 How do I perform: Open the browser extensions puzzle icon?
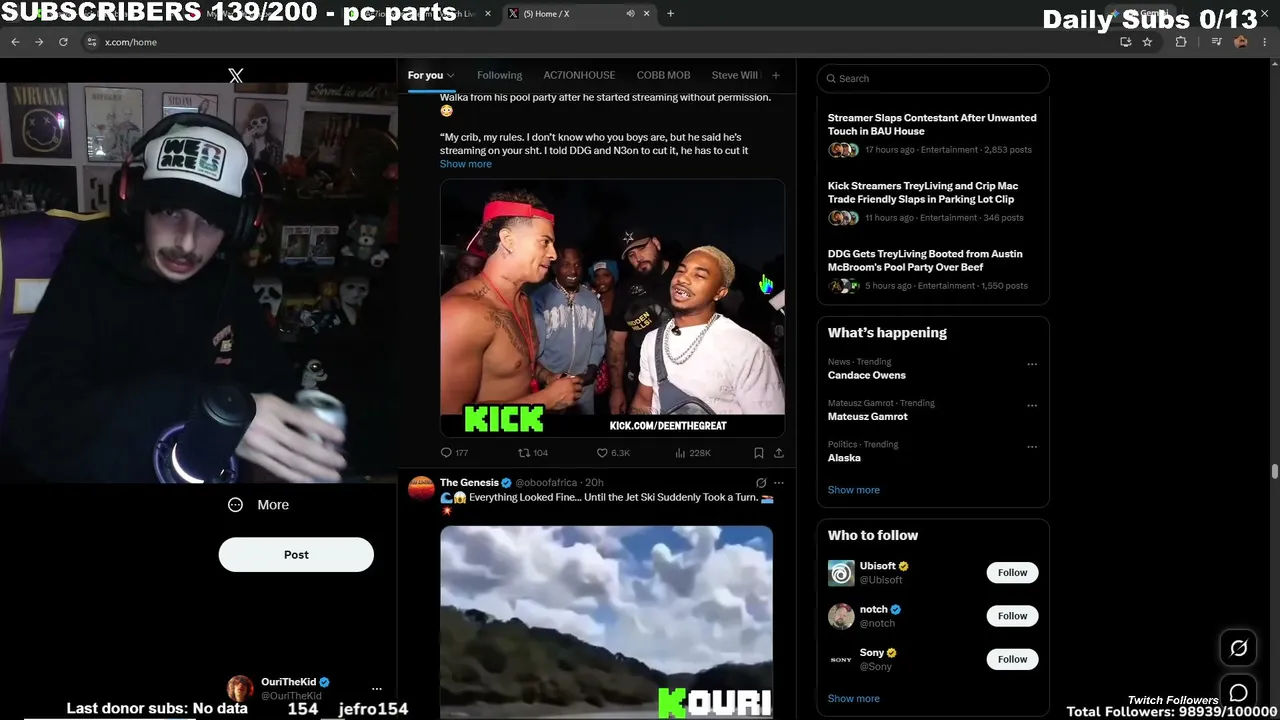pos(1181,42)
